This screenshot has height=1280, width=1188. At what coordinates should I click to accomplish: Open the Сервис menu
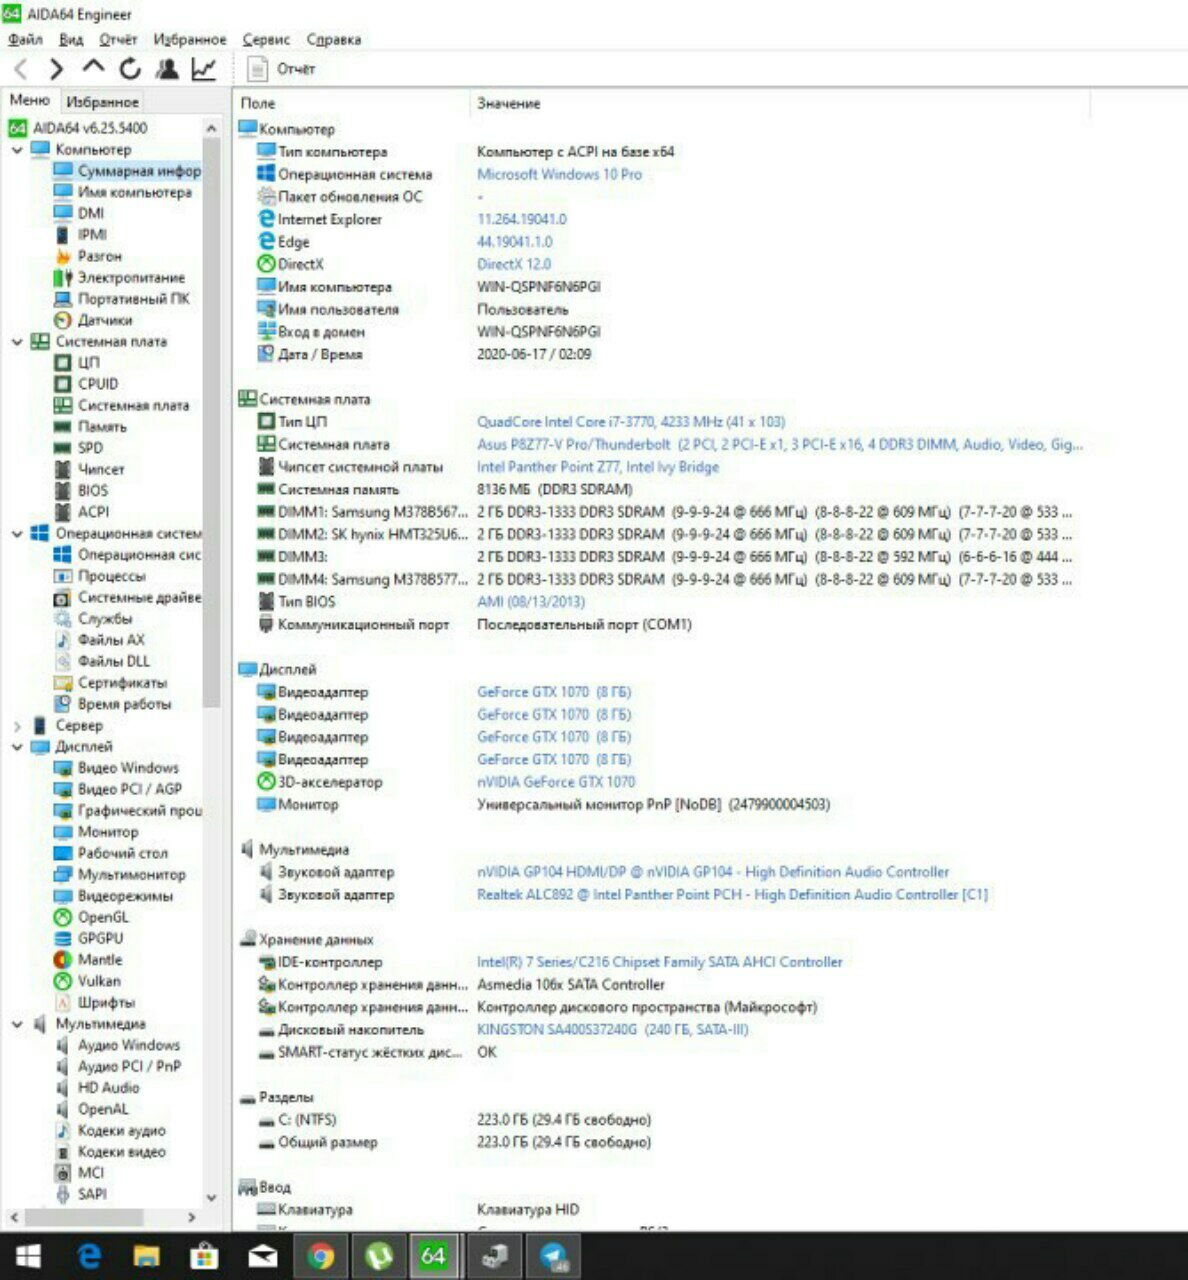(266, 40)
